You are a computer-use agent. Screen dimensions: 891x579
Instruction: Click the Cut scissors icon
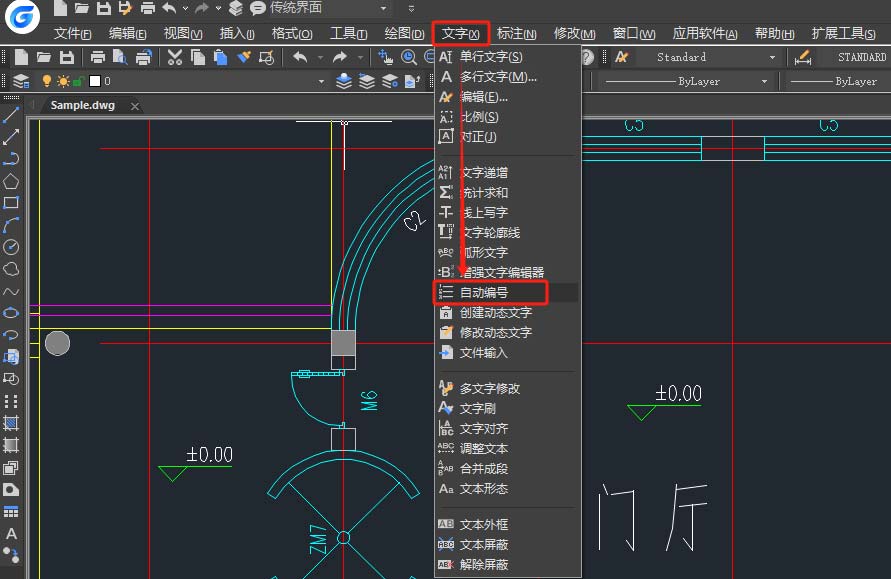[x=175, y=57]
